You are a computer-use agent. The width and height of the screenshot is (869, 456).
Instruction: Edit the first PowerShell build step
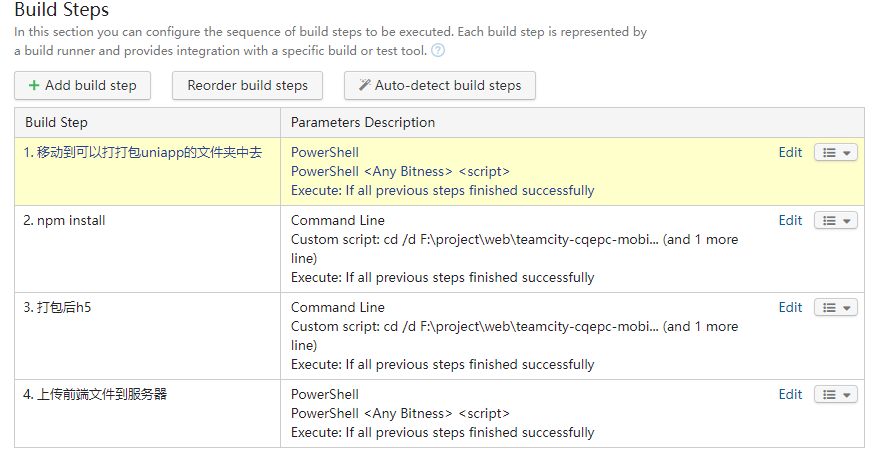[790, 152]
